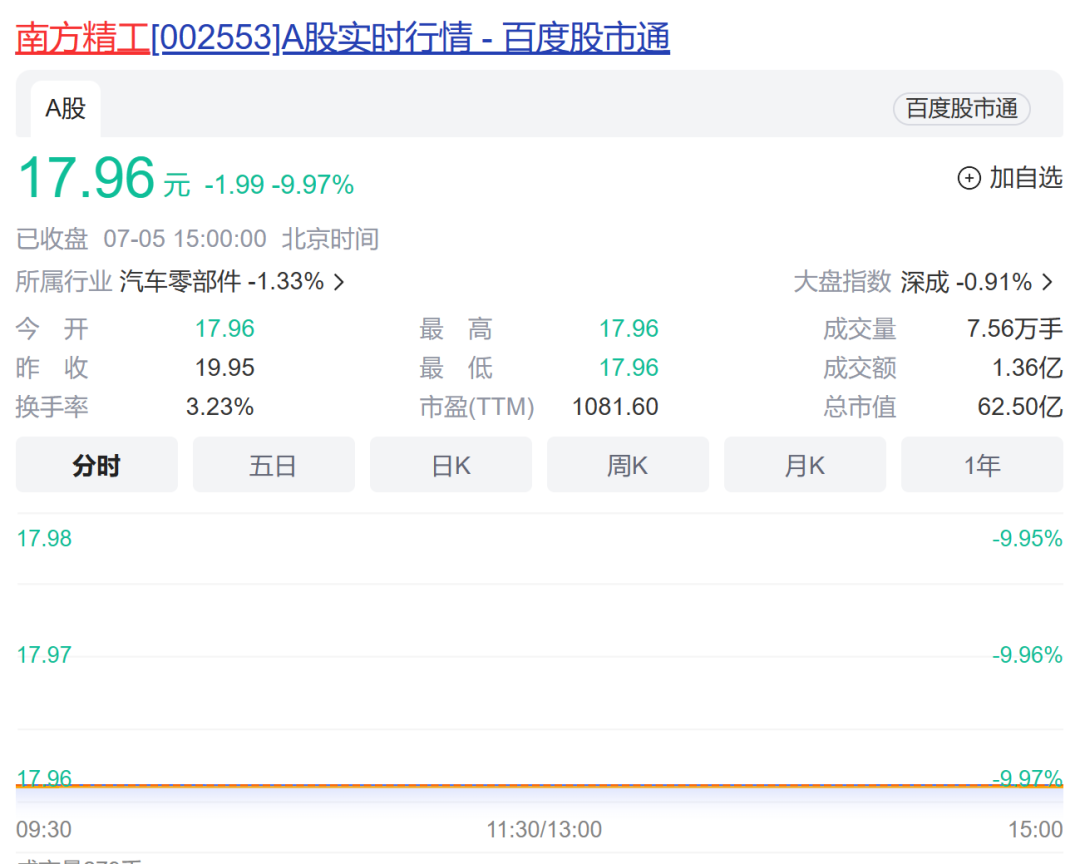Click the 成交额 value 1.36亿
1080x864 pixels.
(1027, 368)
